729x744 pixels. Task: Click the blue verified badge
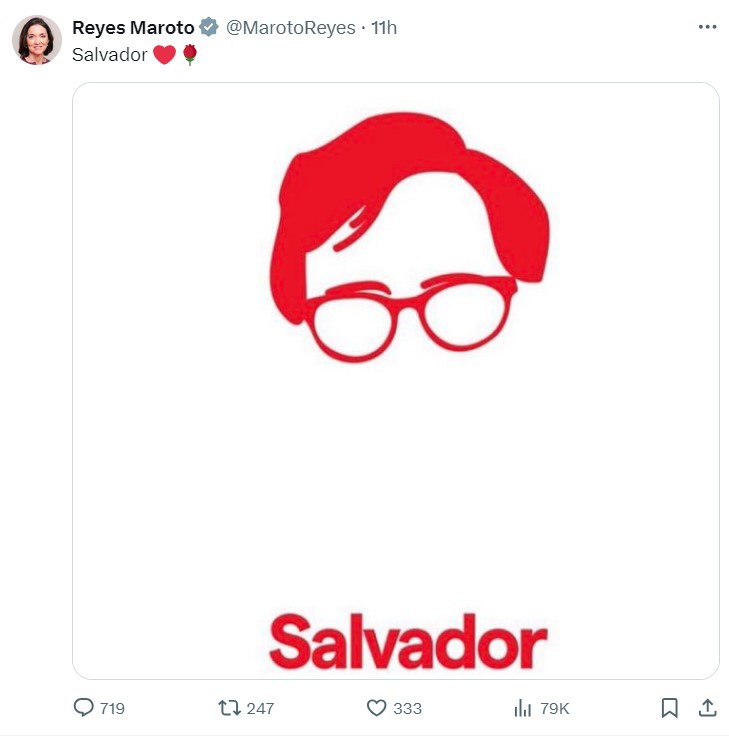click(209, 27)
